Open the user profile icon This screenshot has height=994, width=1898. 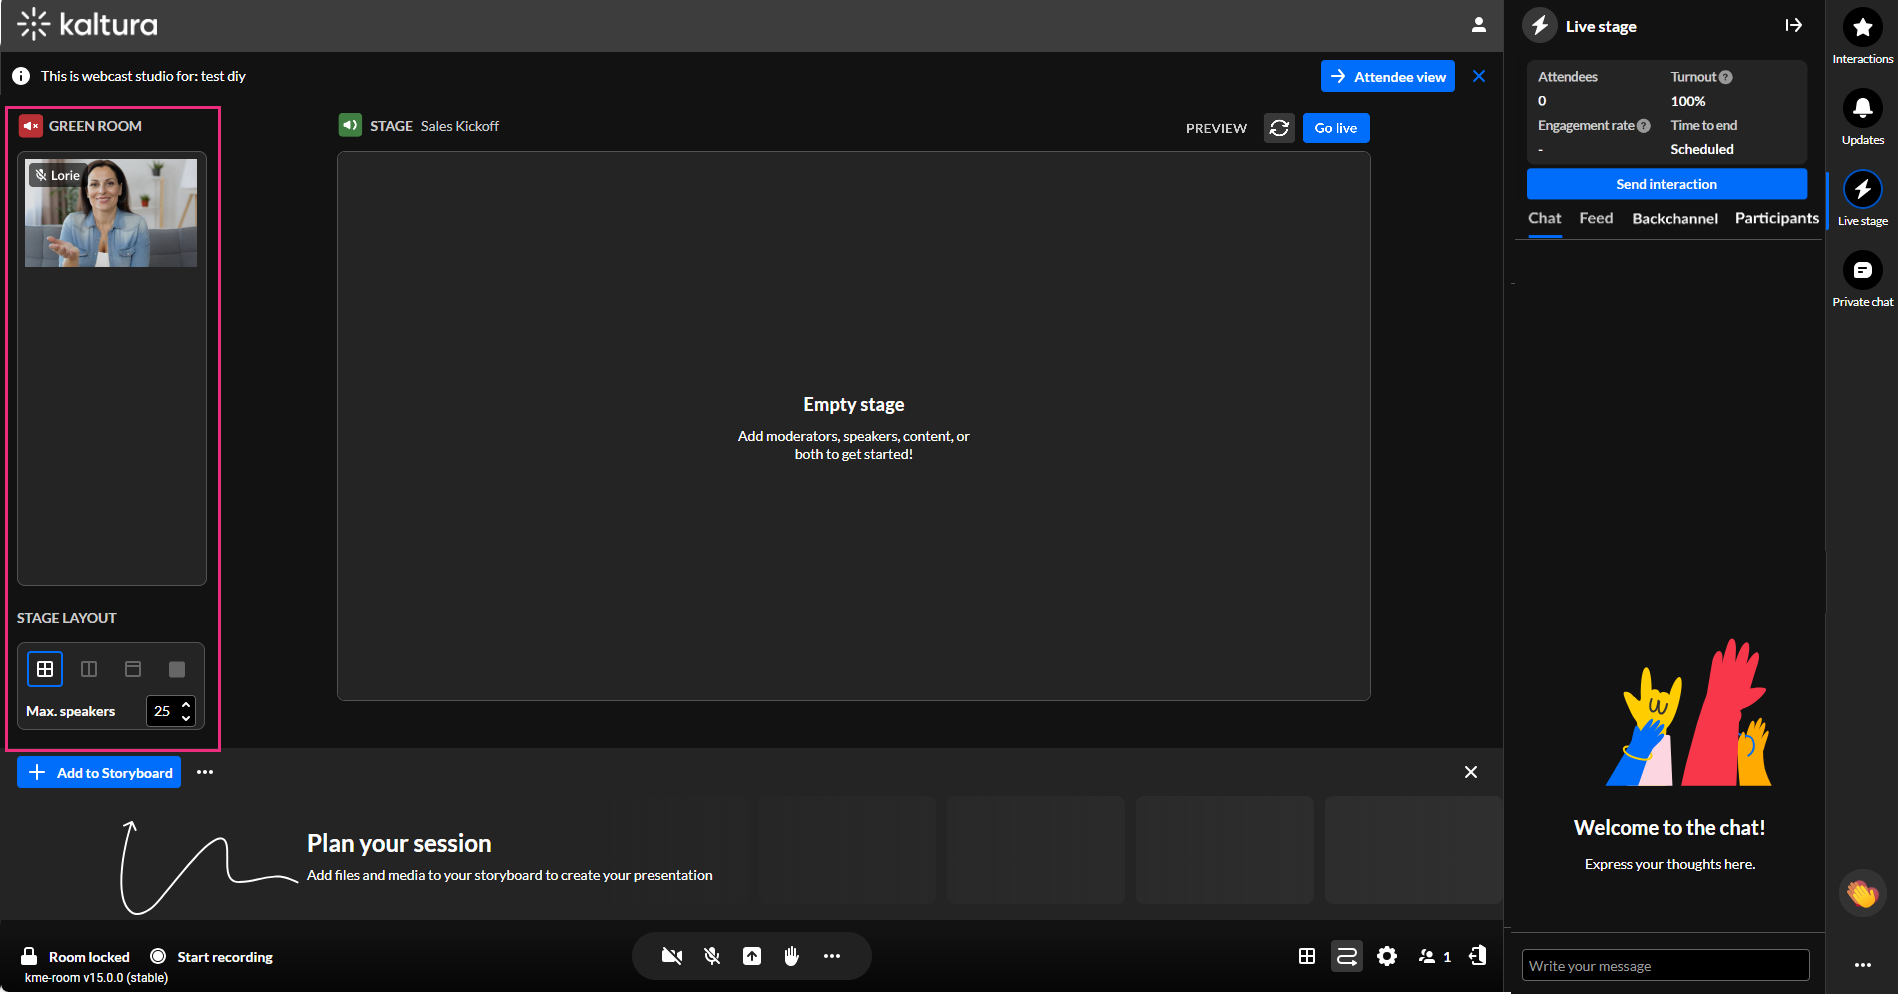(x=1478, y=25)
